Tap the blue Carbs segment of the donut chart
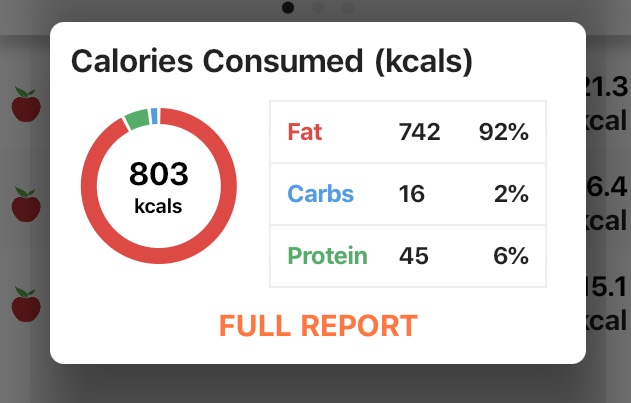Viewport: 631px width, 403px height. pyautogui.click(x=154, y=115)
